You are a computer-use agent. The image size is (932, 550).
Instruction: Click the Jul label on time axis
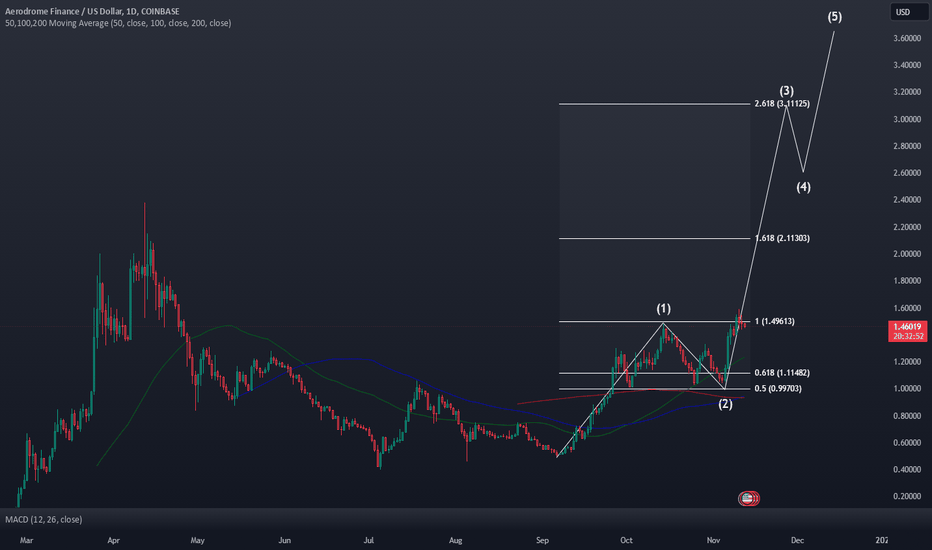369,540
